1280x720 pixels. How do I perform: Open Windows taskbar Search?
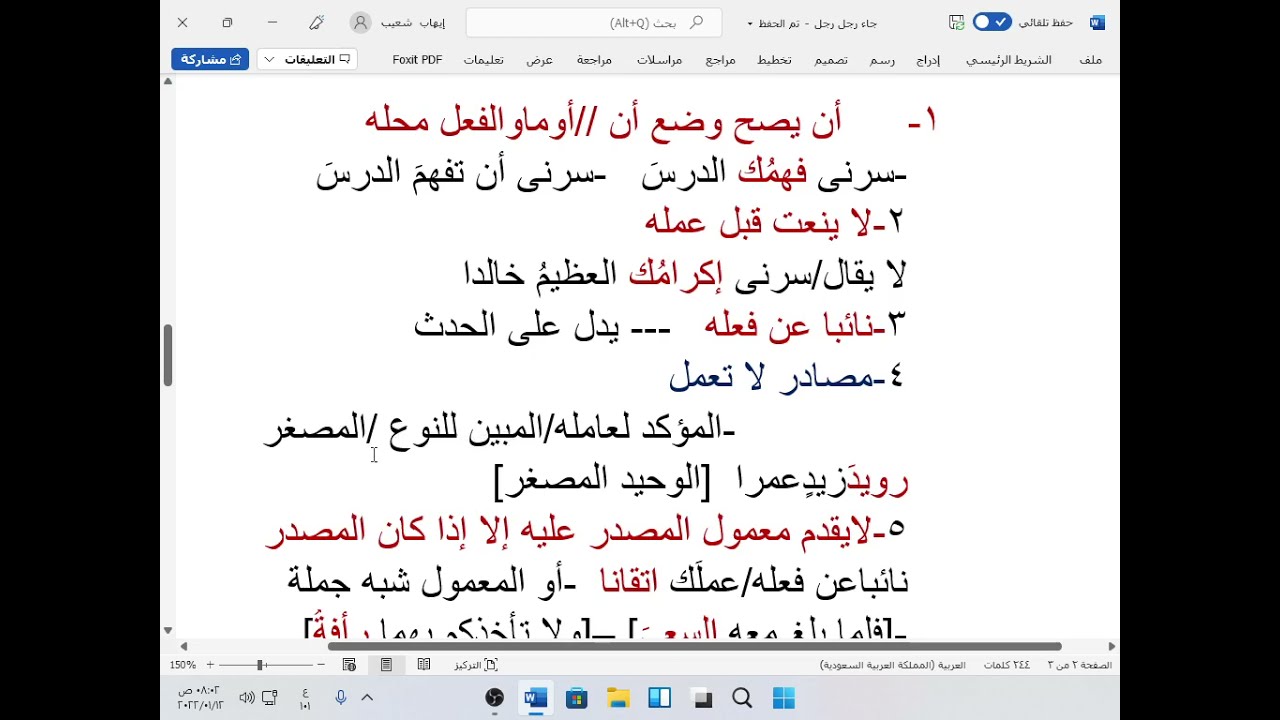click(x=742, y=698)
